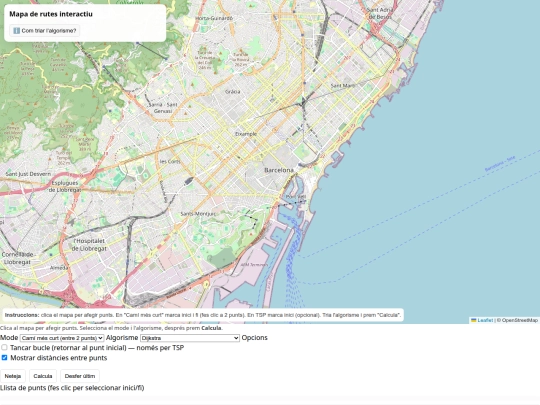Click the 'Cornellà de Llobregat' map label
The image size is (540, 405).
[x=18, y=258]
